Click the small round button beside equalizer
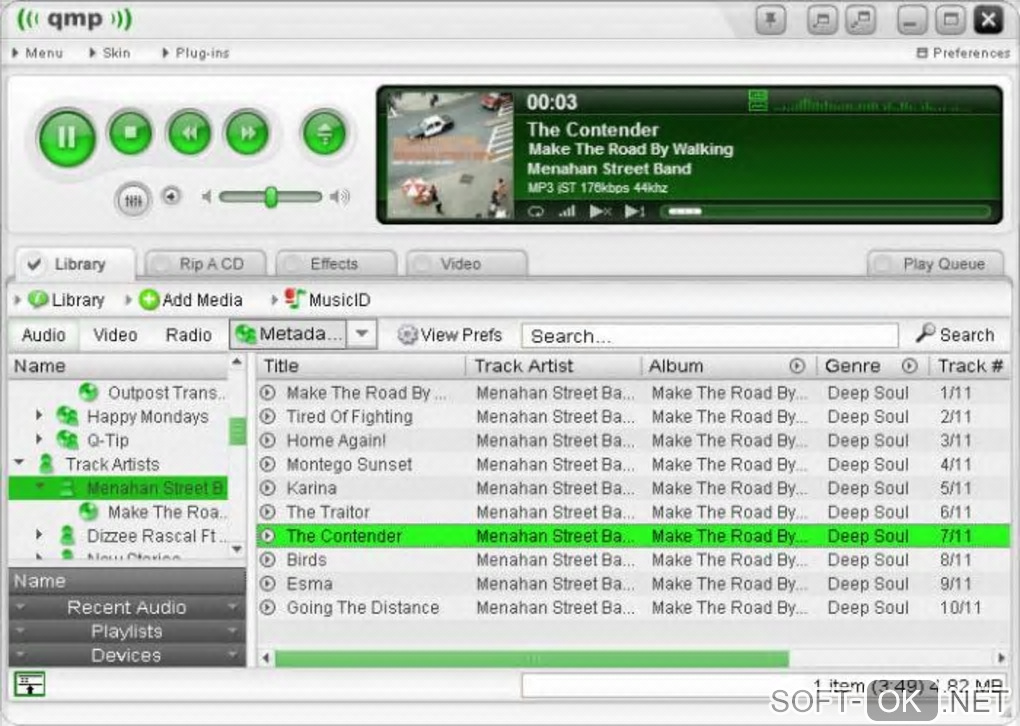 click(172, 195)
